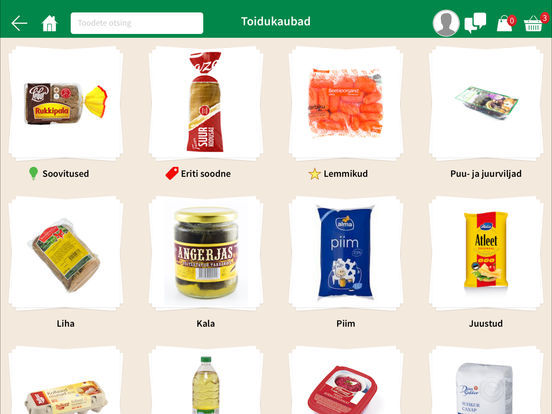The image size is (552, 414).
Task: Focus the Toodete otsing search field
Action: (137, 23)
